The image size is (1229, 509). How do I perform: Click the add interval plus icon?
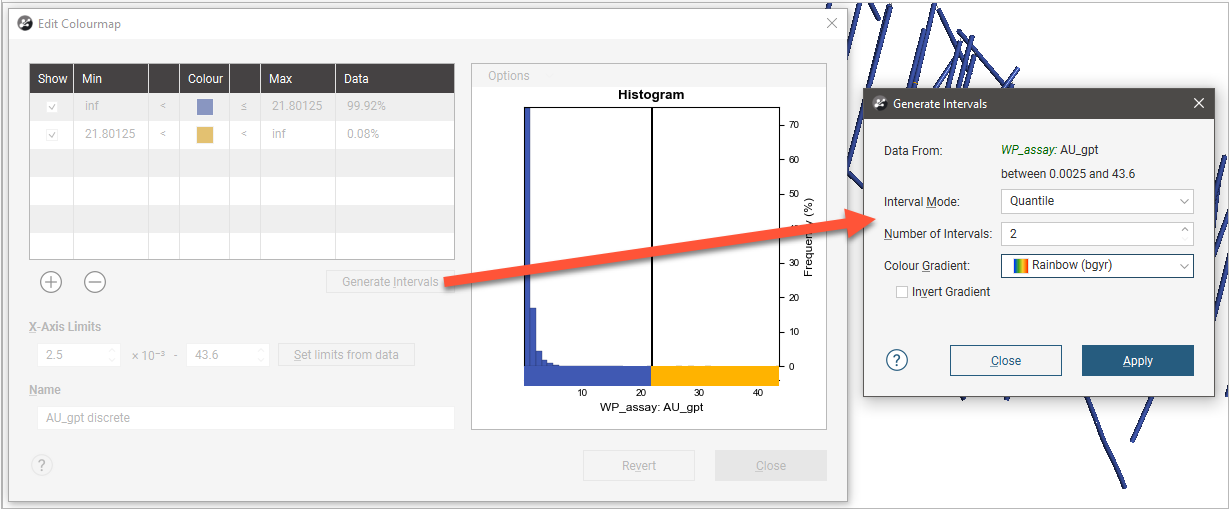pos(51,282)
